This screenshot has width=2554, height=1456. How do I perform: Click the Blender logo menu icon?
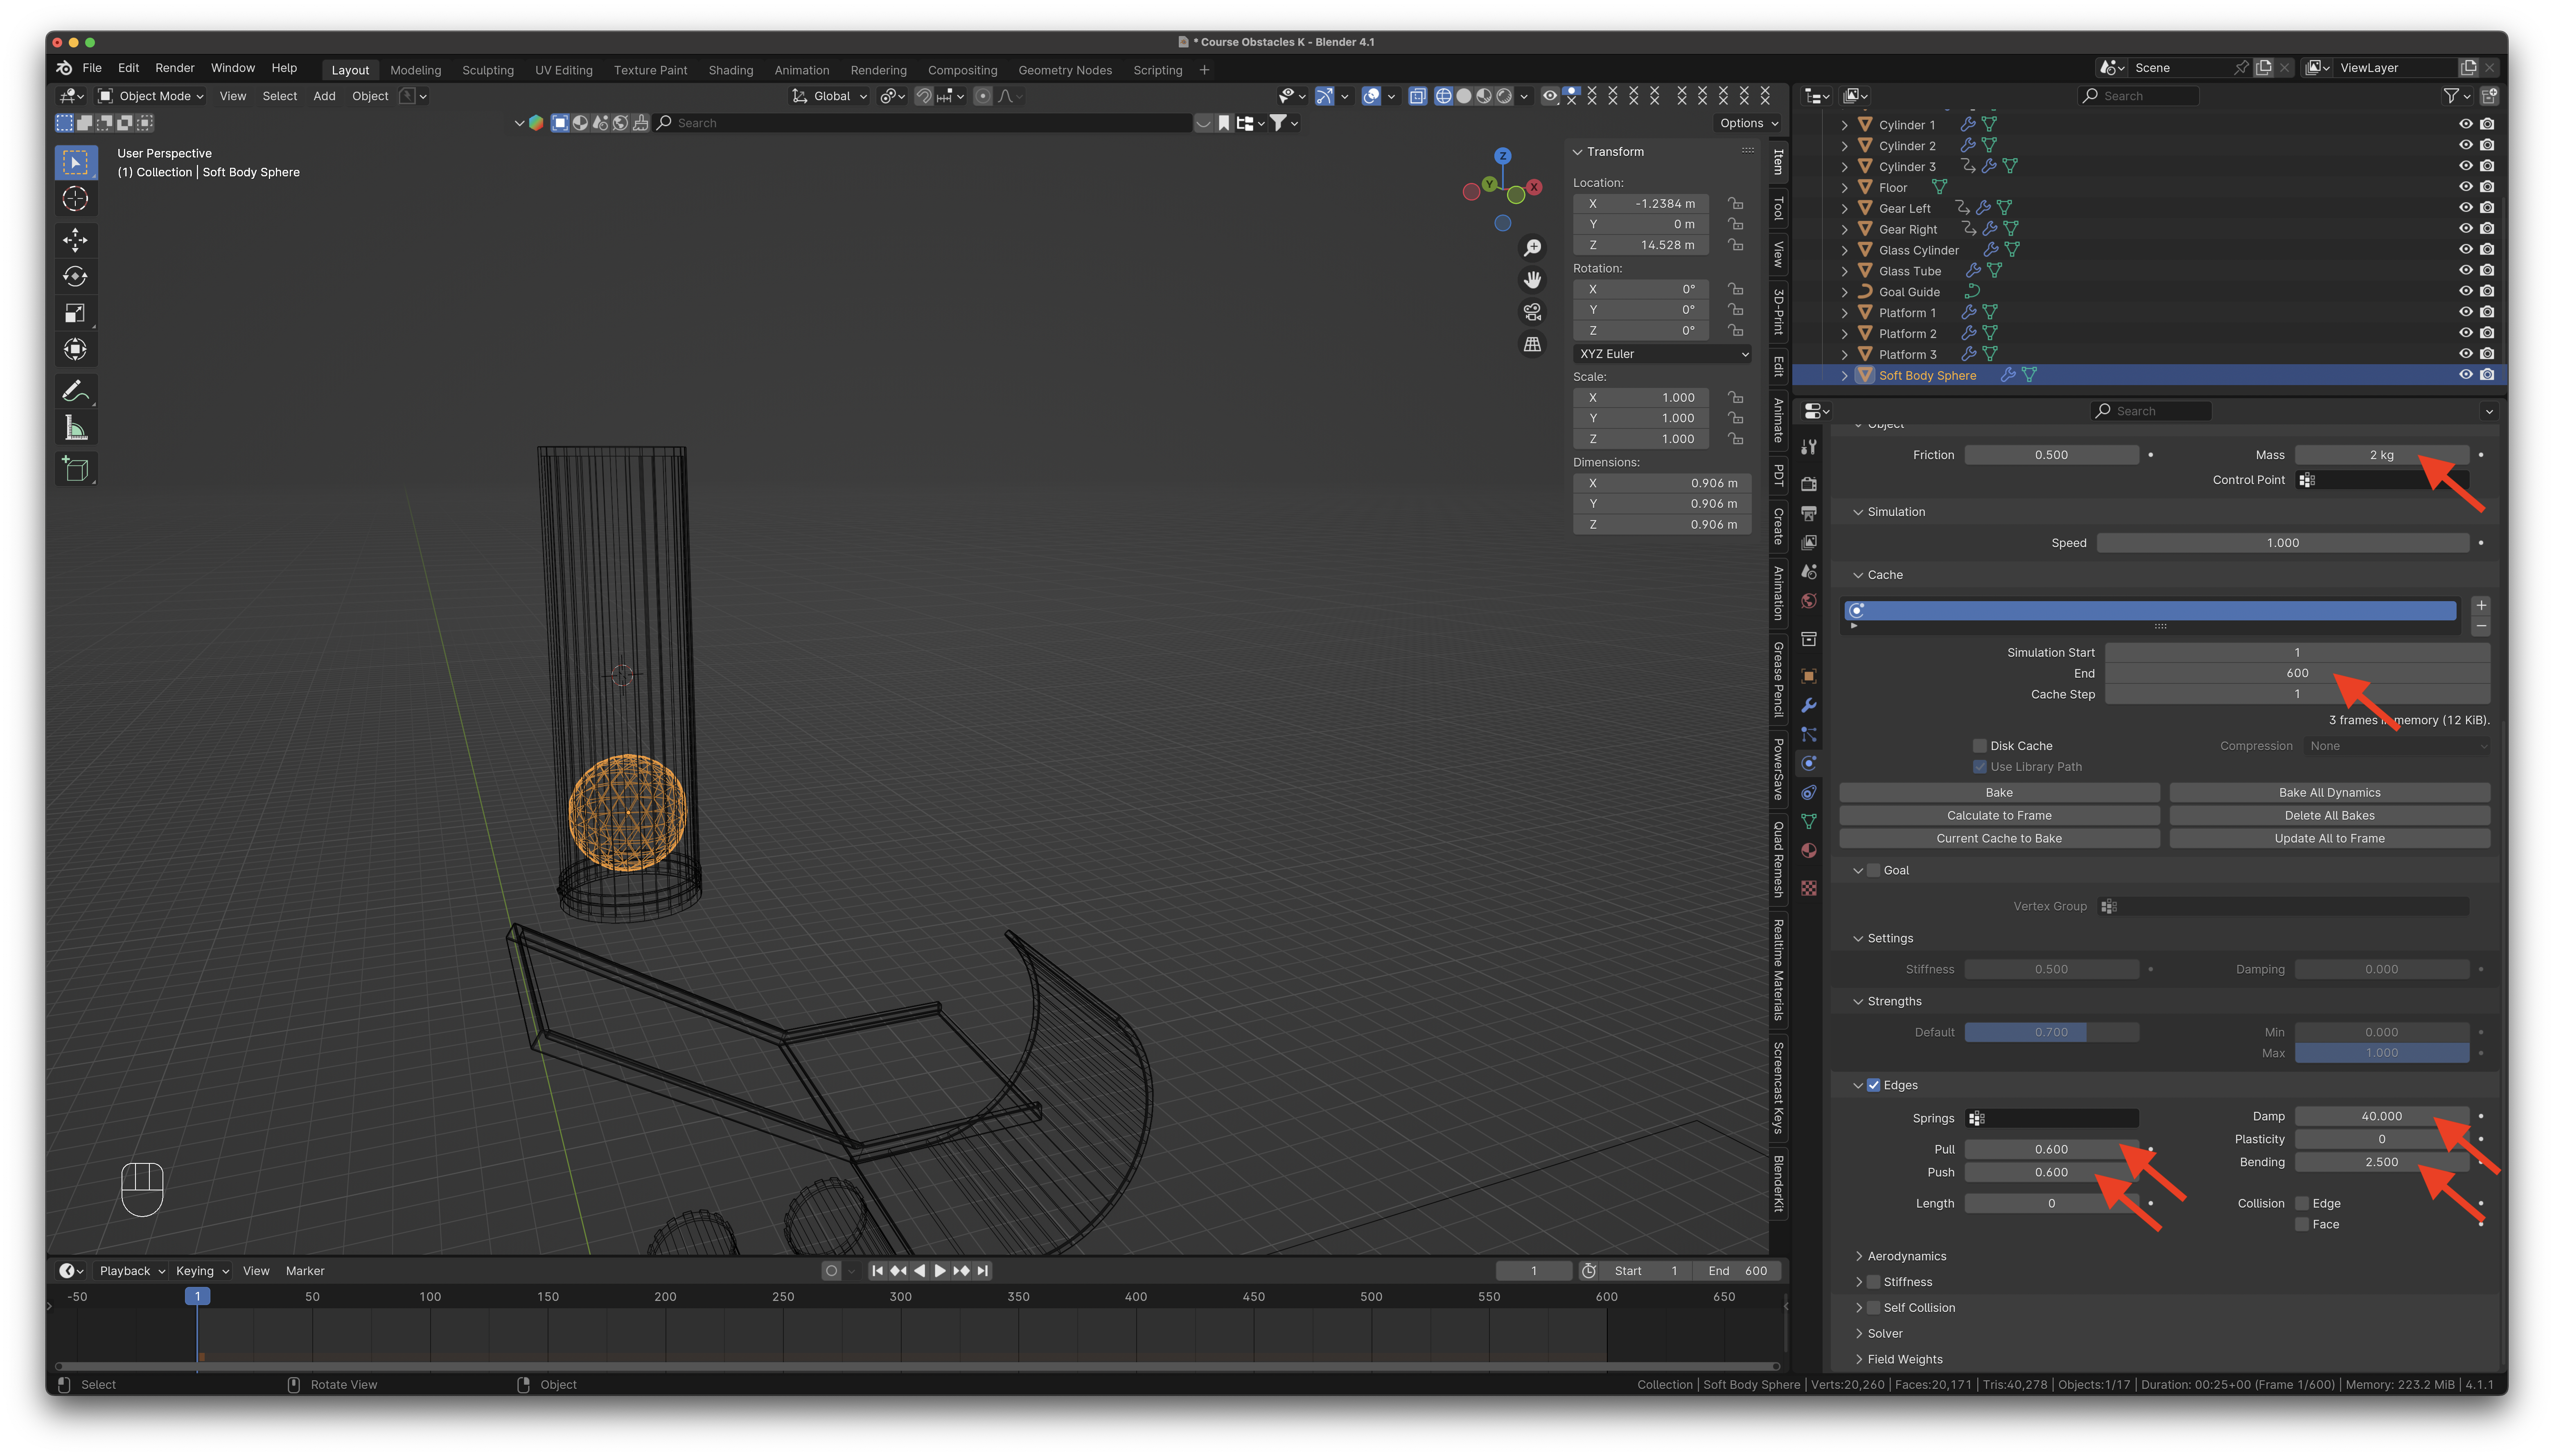64,68
